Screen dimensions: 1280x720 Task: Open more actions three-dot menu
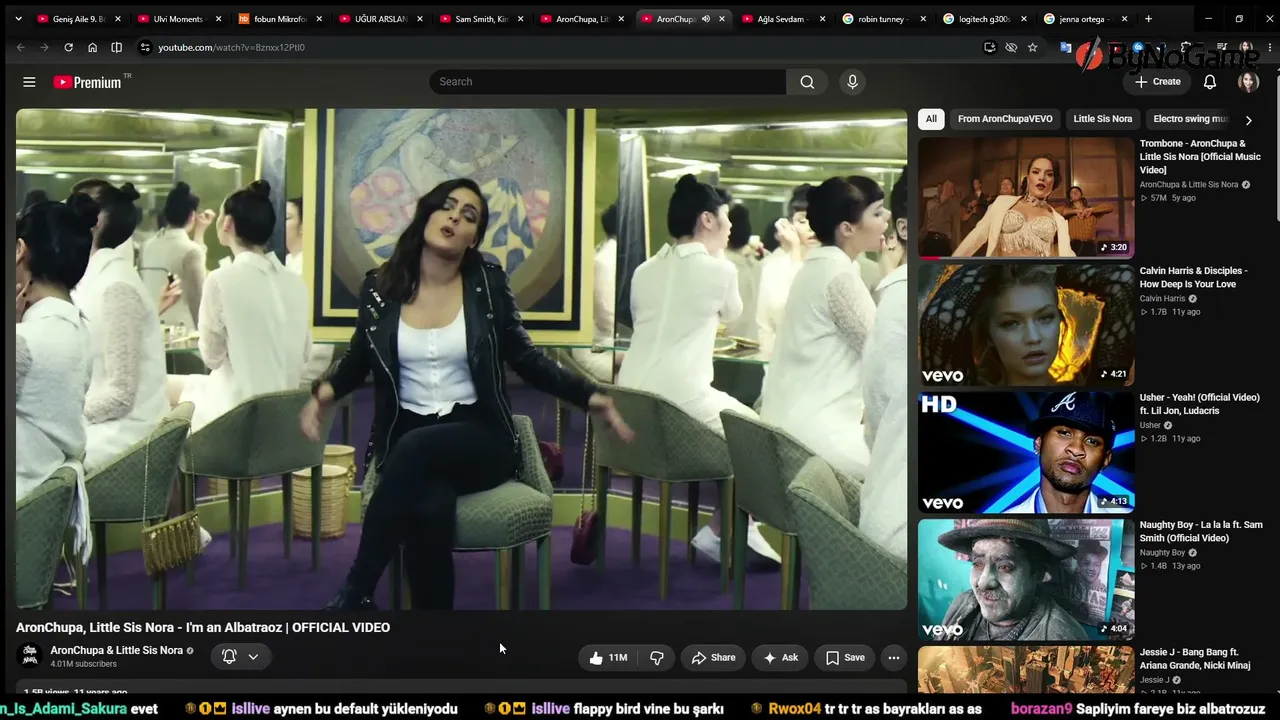tap(894, 657)
